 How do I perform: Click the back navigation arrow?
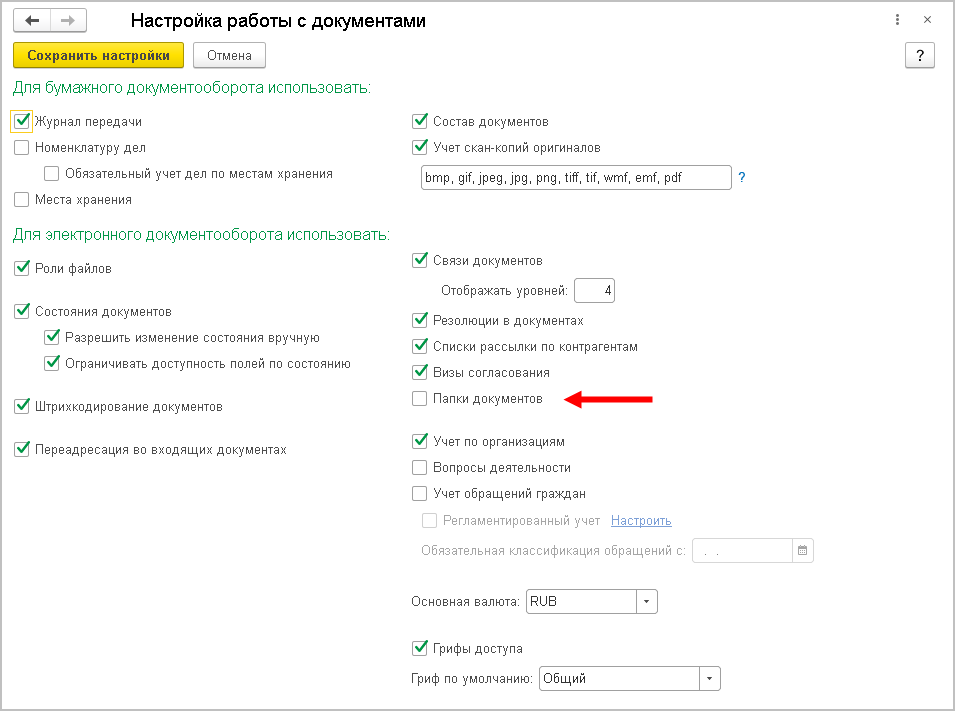tap(32, 21)
